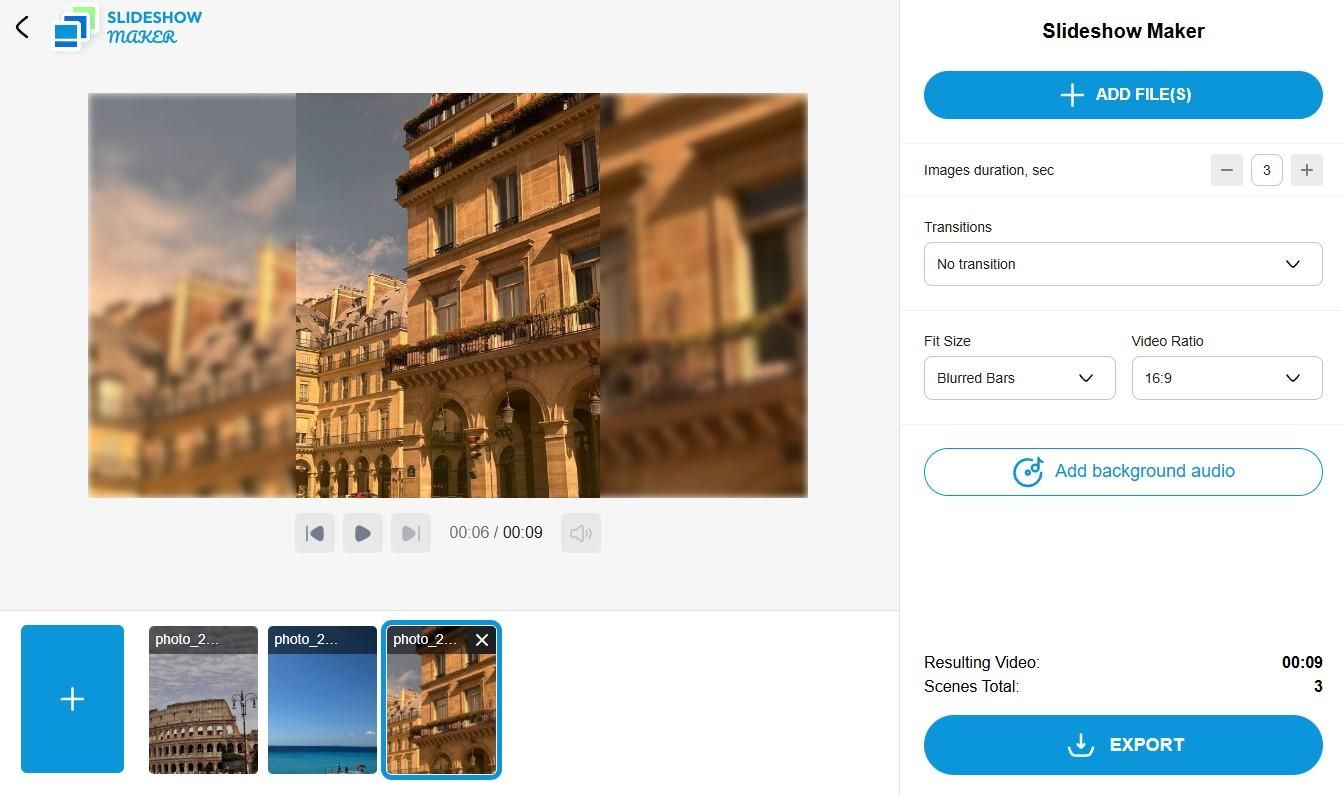Open the Transitions dropdown
The image size is (1342, 796).
click(1123, 264)
